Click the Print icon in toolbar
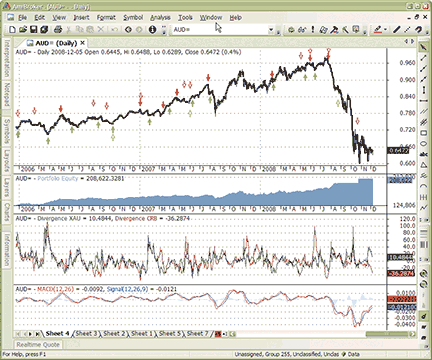The height and width of the screenshot is (360, 432). (x=58, y=30)
